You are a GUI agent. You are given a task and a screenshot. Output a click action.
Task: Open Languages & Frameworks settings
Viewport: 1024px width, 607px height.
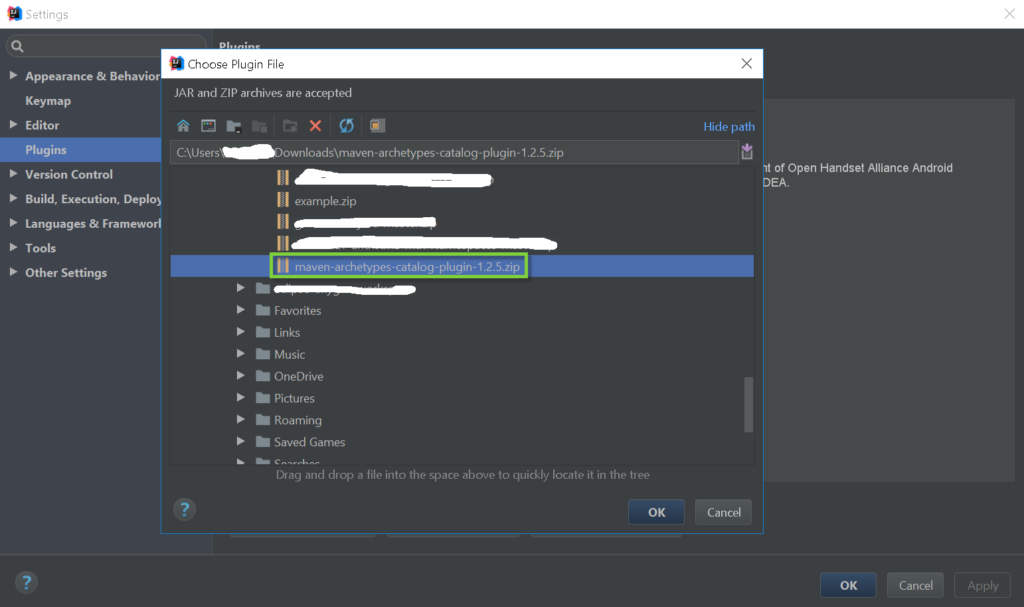click(93, 223)
